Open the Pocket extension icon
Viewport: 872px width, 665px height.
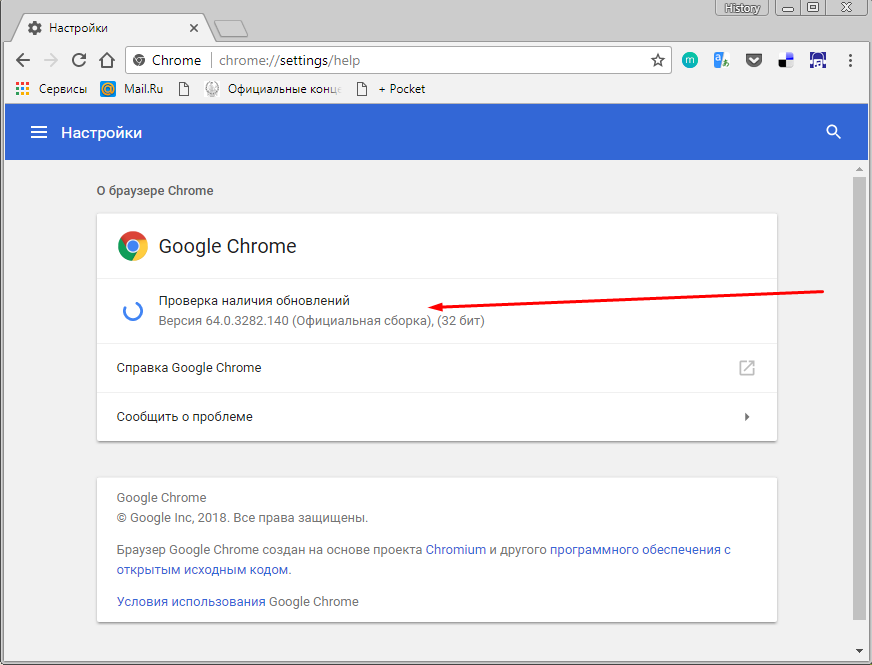tap(754, 60)
